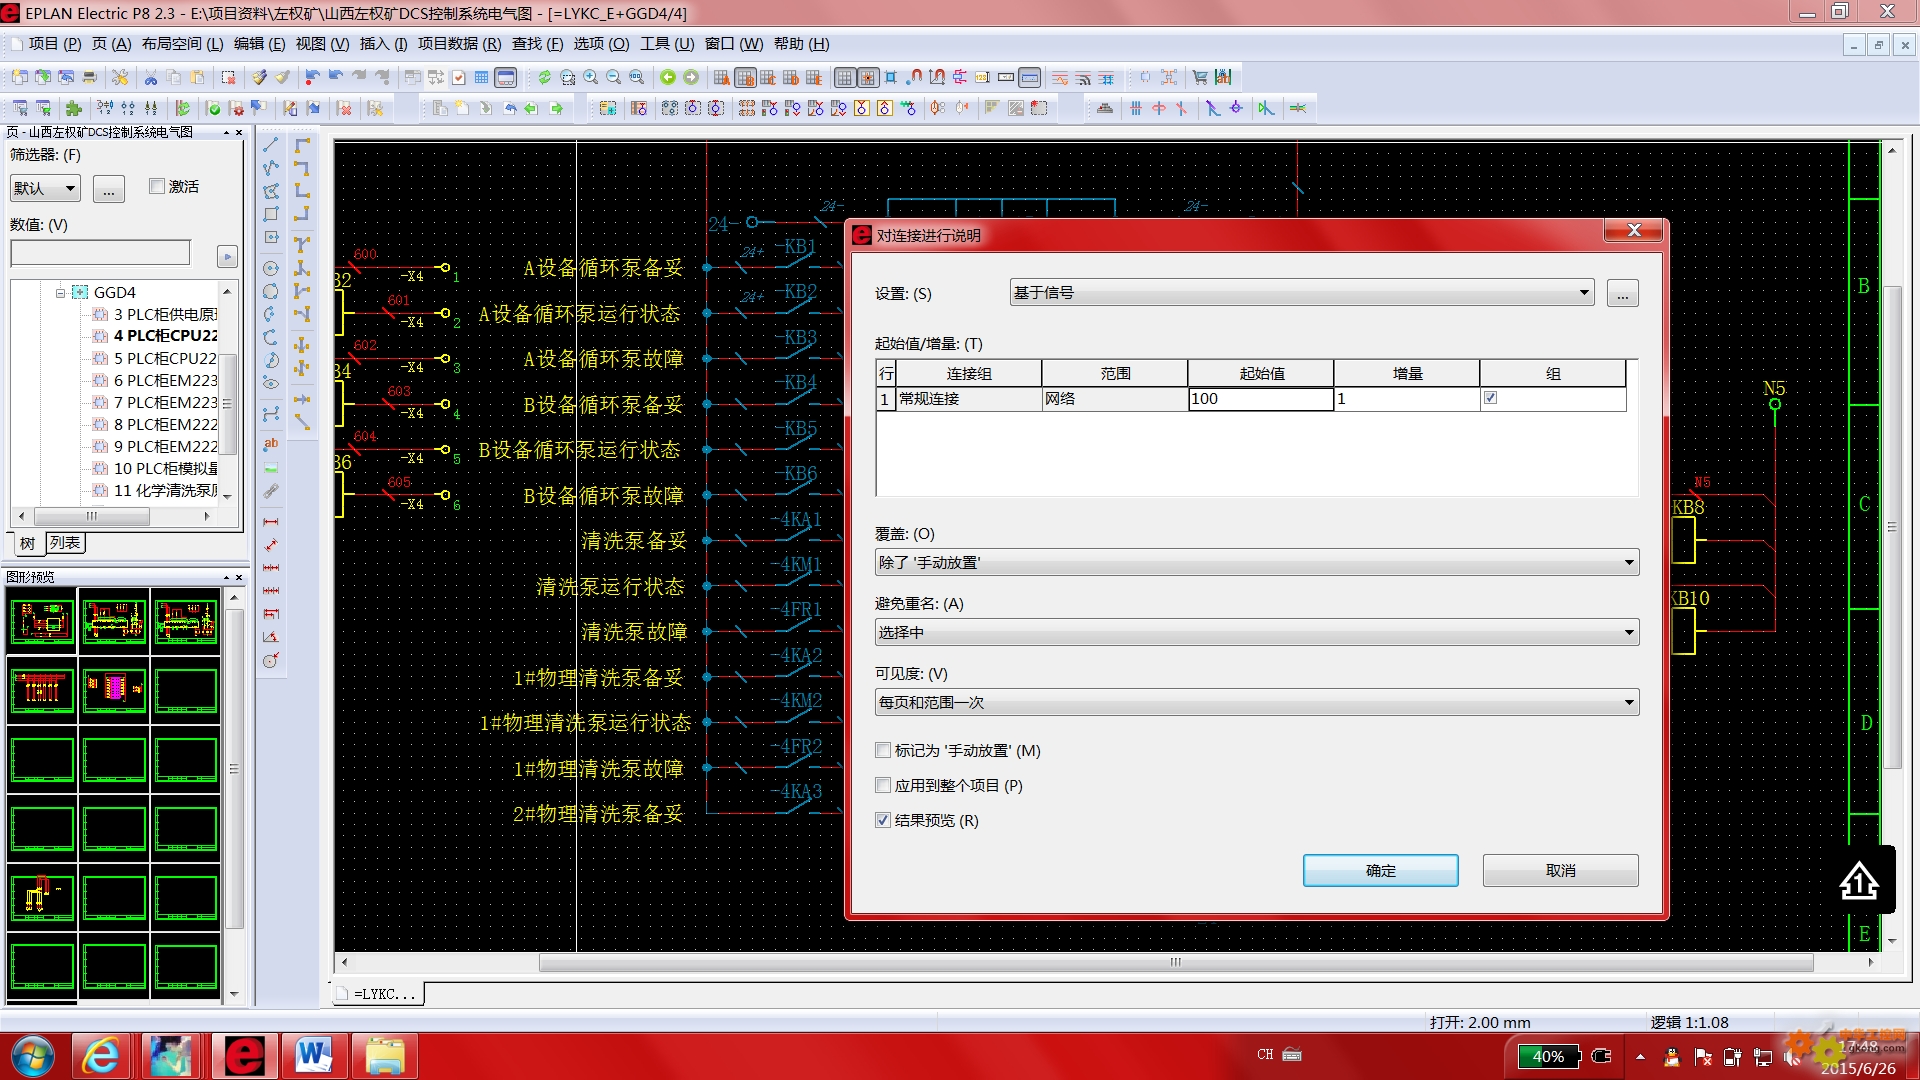Click the first page preview thumbnail
This screenshot has height=1080, width=1920.
click(42, 621)
